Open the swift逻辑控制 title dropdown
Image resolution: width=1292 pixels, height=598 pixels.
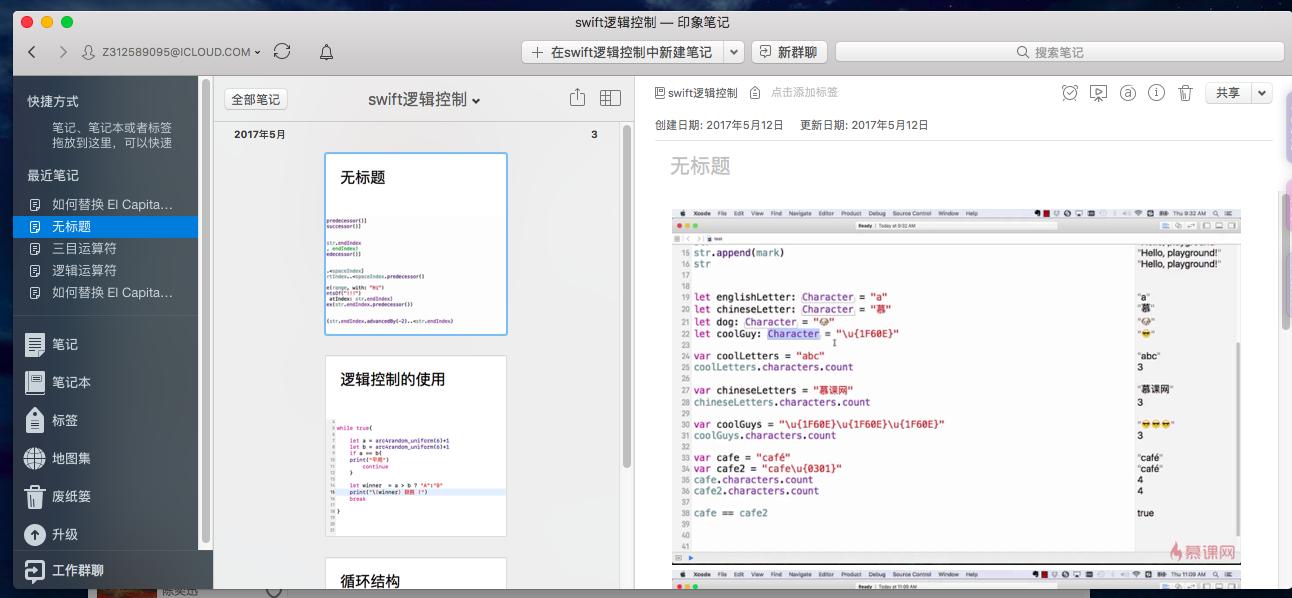tap(475, 97)
